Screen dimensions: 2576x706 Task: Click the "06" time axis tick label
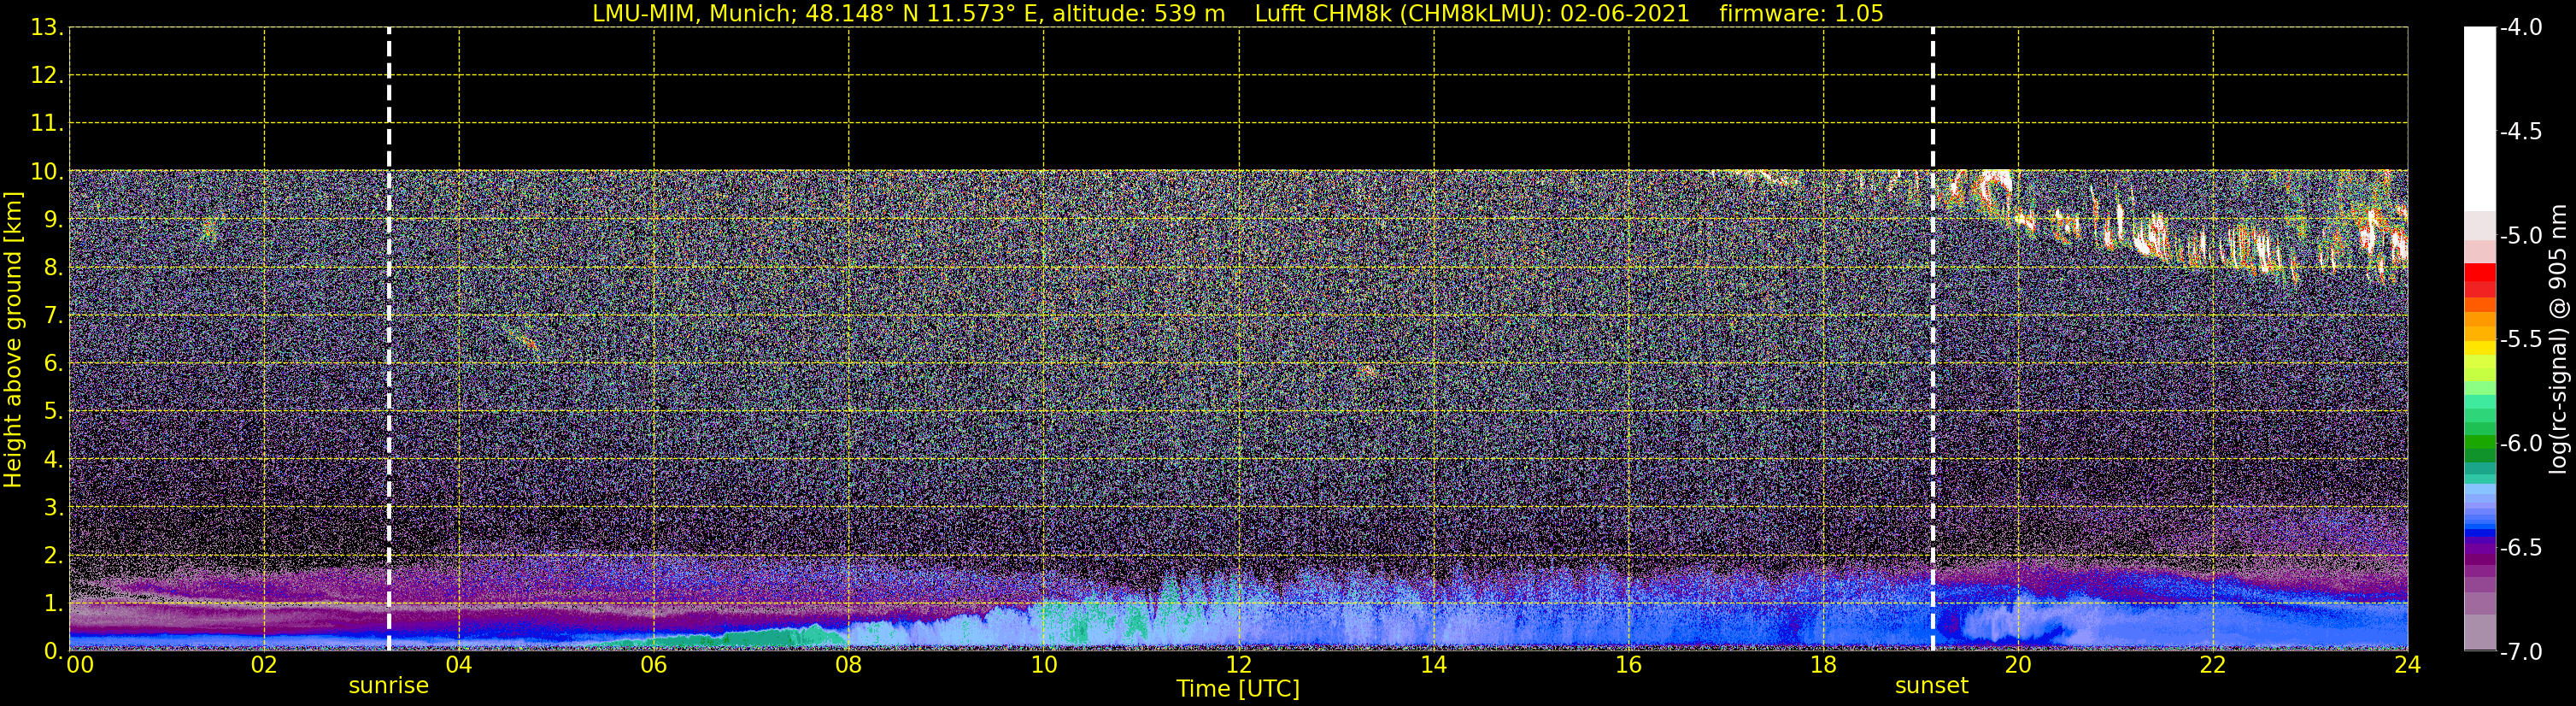coord(654,665)
